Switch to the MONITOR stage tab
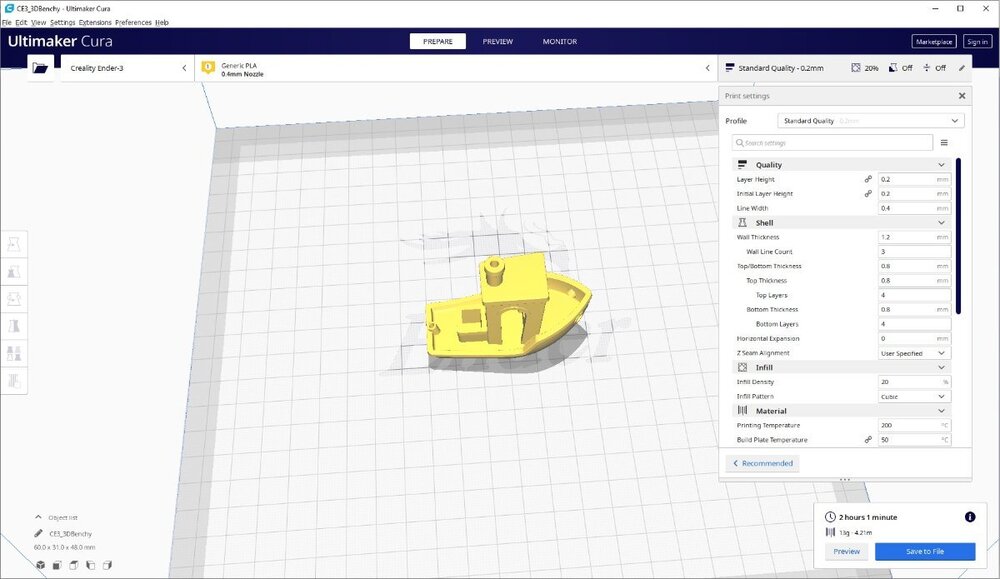 560,41
